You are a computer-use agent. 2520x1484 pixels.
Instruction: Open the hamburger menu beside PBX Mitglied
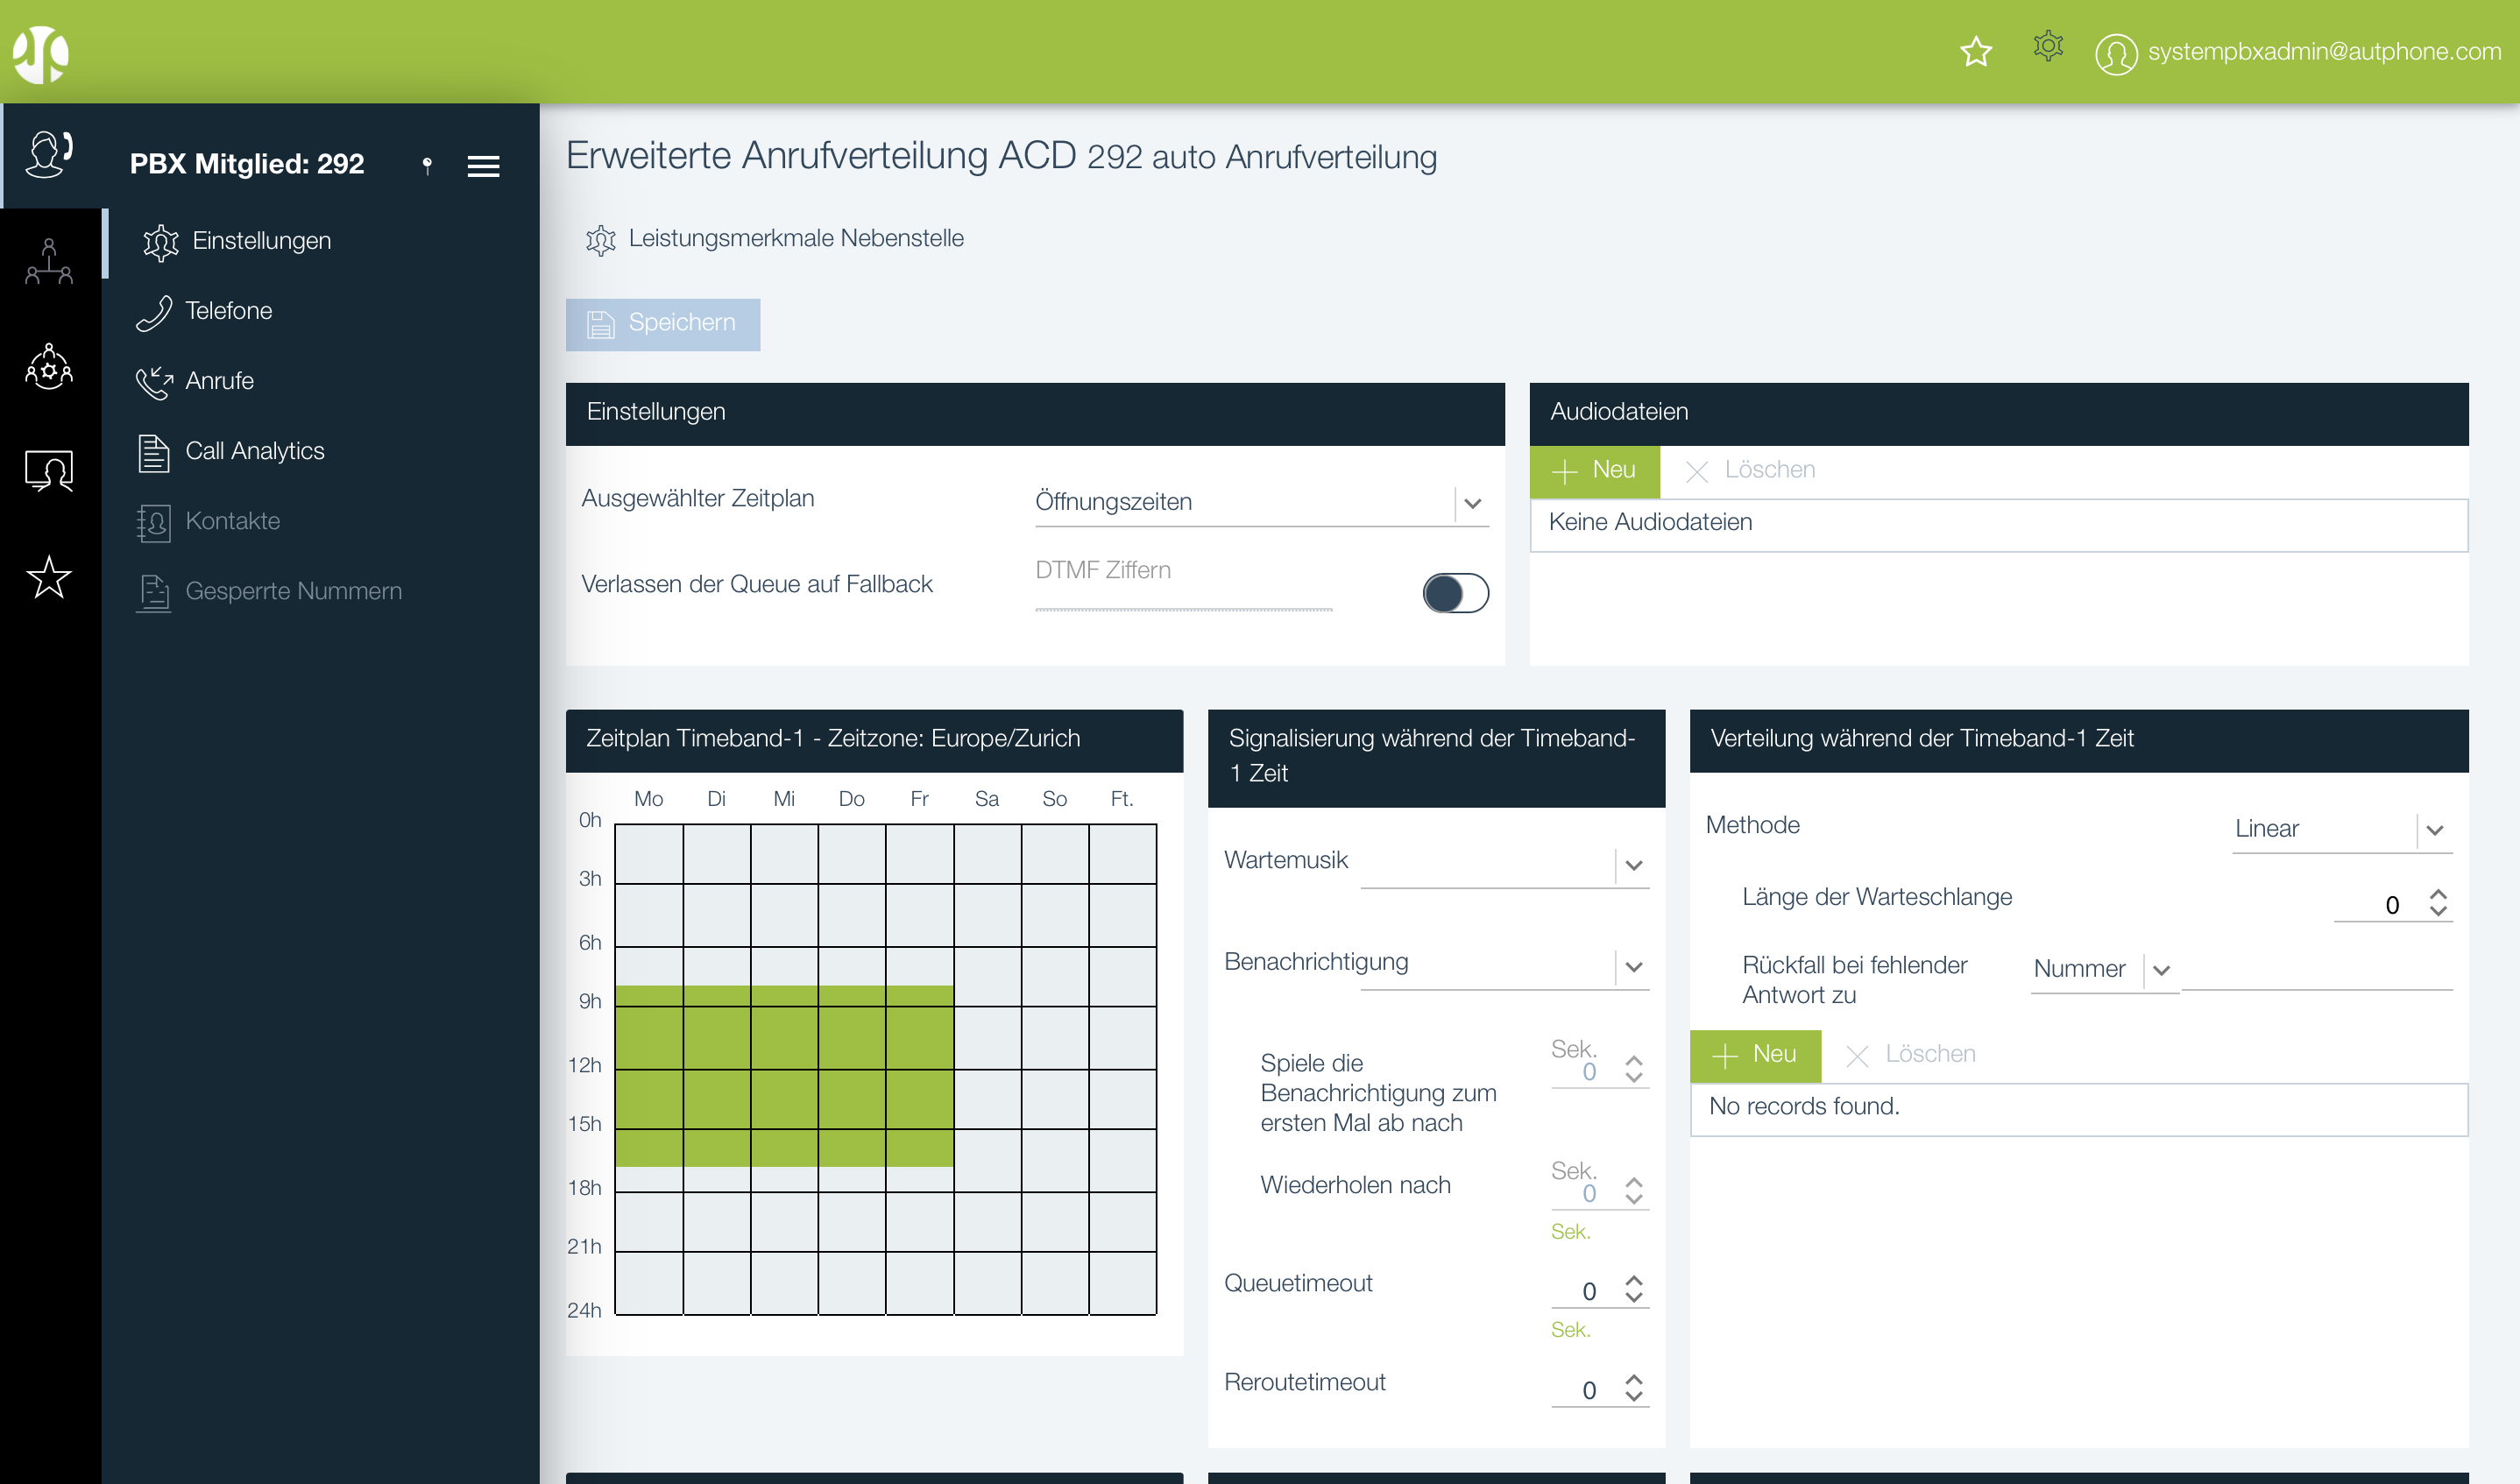pyautogui.click(x=483, y=166)
